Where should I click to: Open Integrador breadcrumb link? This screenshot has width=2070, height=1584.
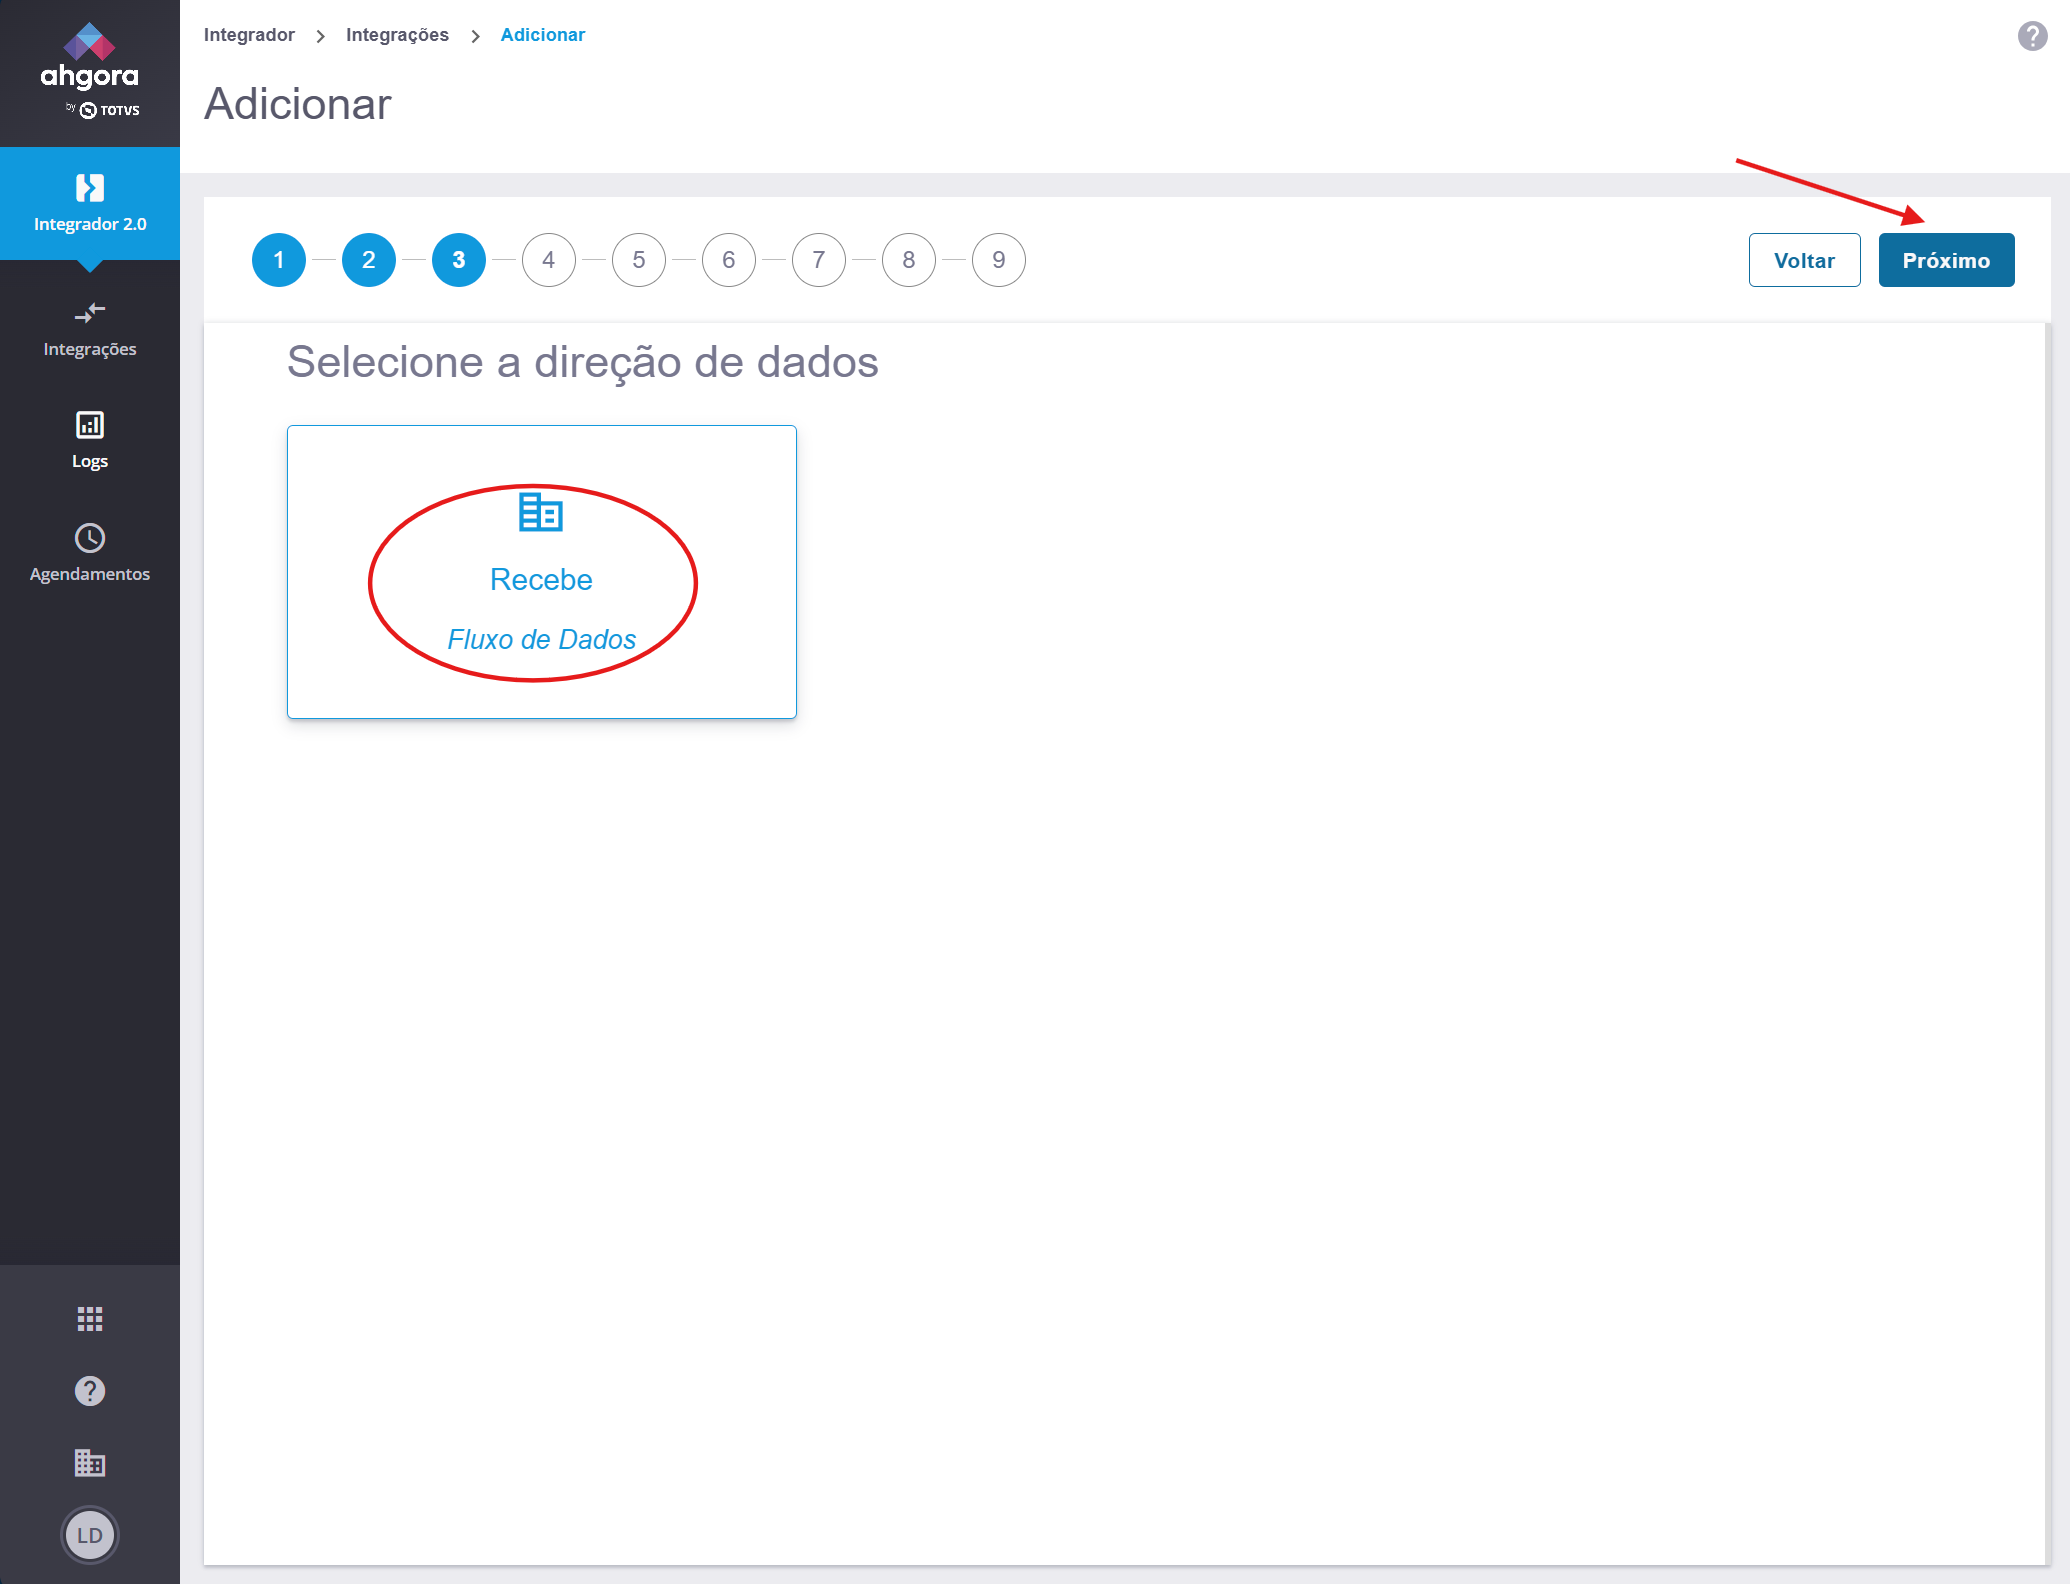pos(249,35)
